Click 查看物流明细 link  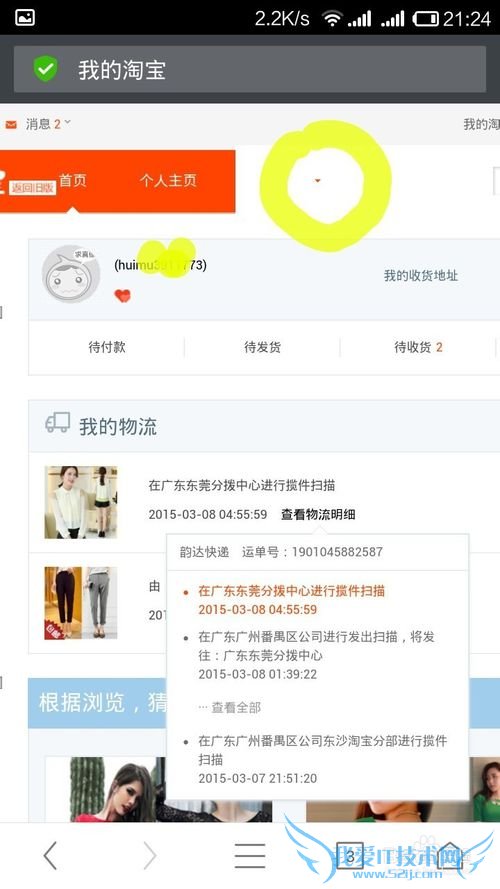[x=318, y=514]
